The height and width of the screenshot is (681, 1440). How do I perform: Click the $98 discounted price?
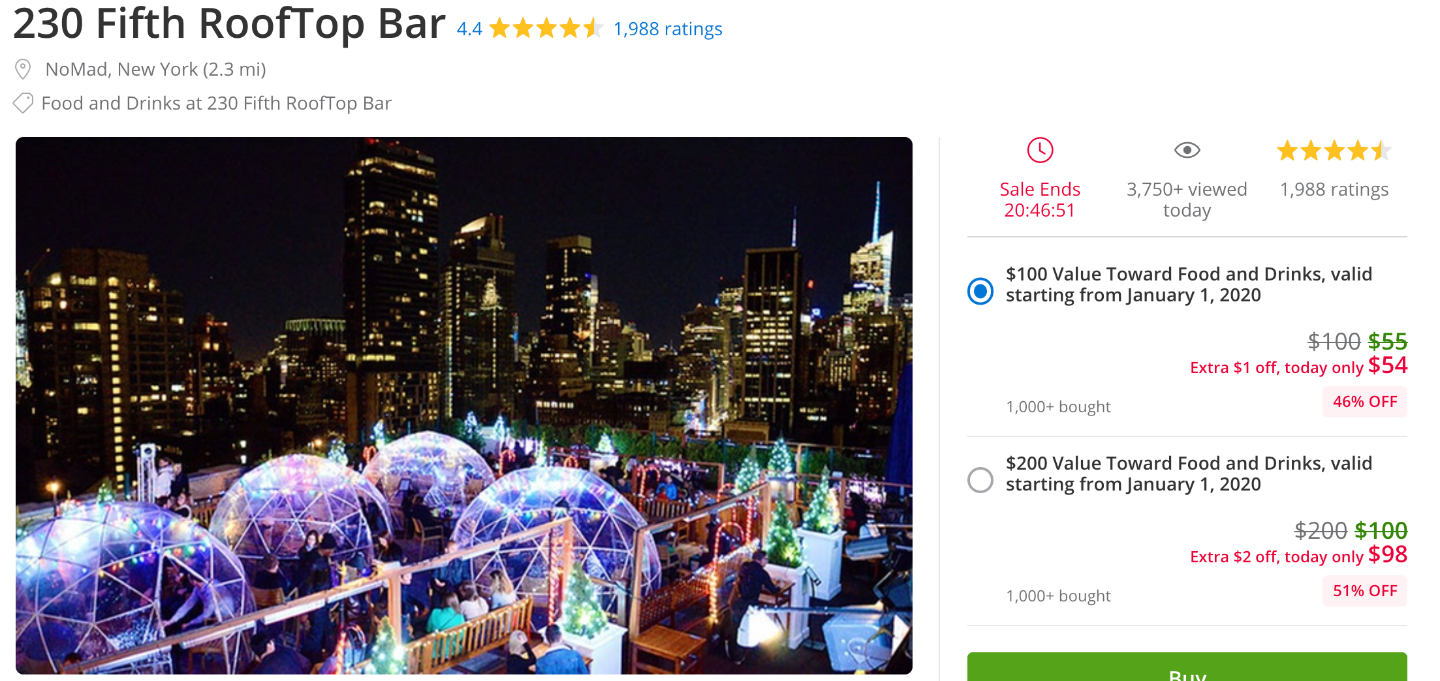[x=1388, y=554]
